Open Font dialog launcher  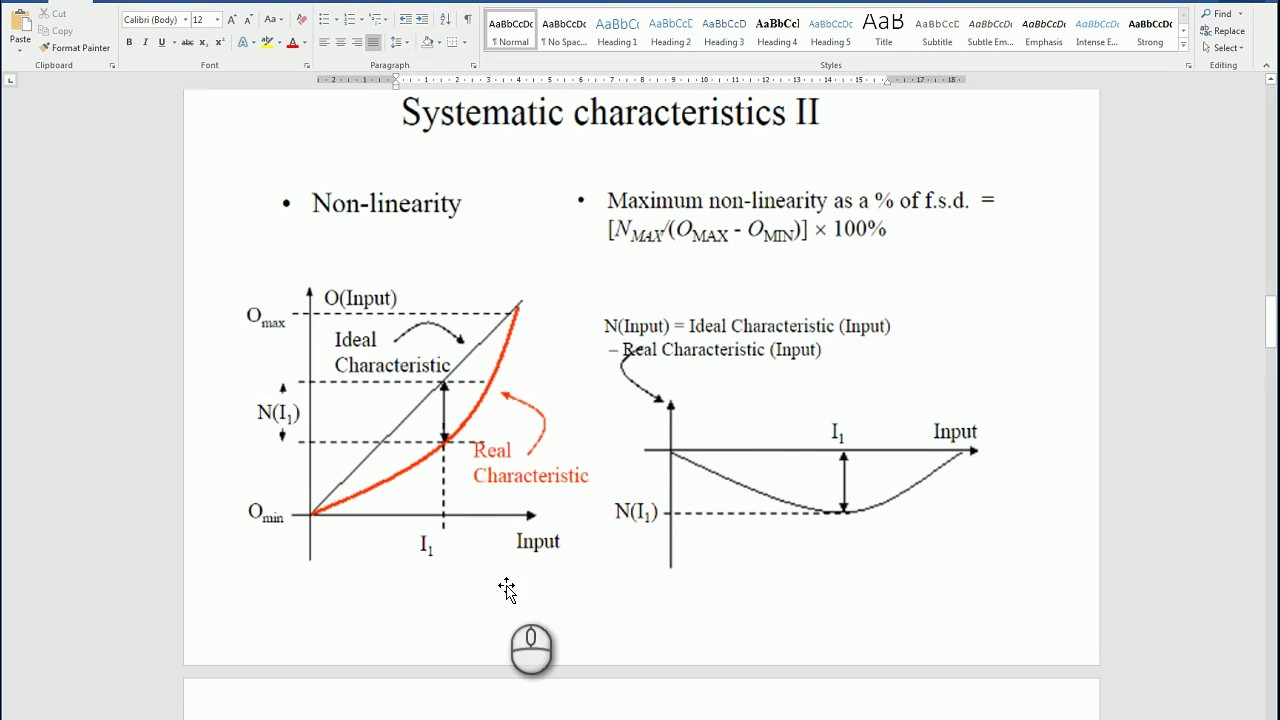307,66
